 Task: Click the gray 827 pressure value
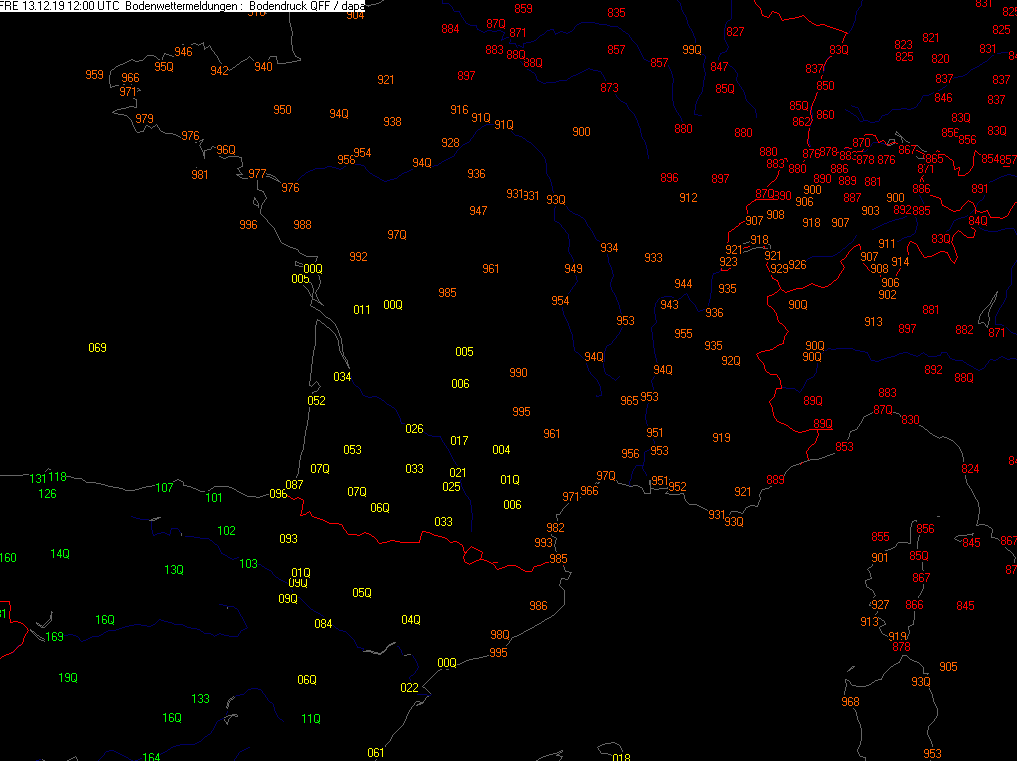(x=735, y=32)
